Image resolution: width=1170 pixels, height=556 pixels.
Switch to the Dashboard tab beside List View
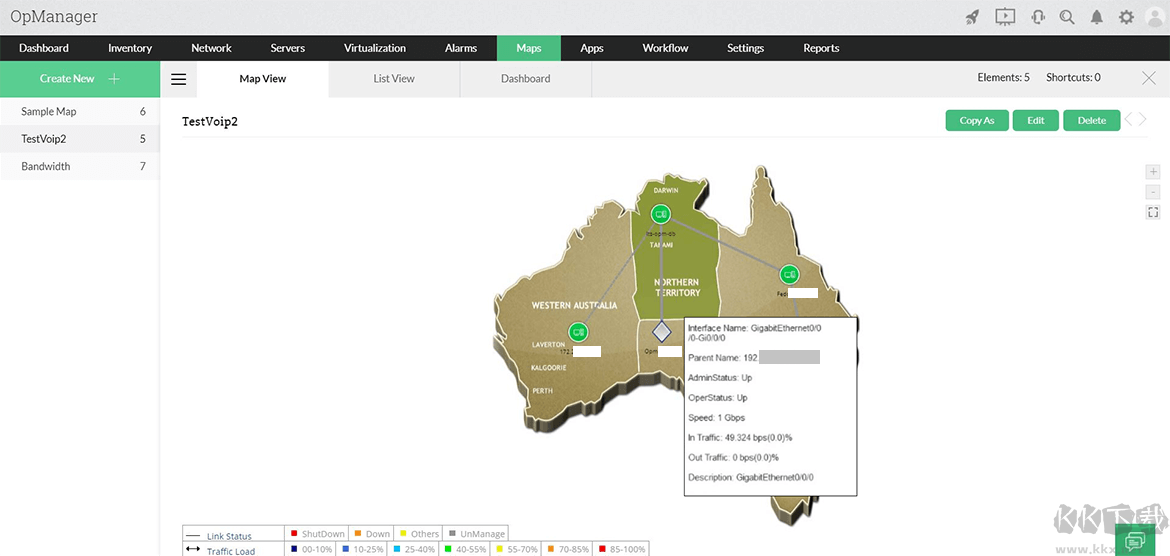pyautogui.click(x=525, y=79)
